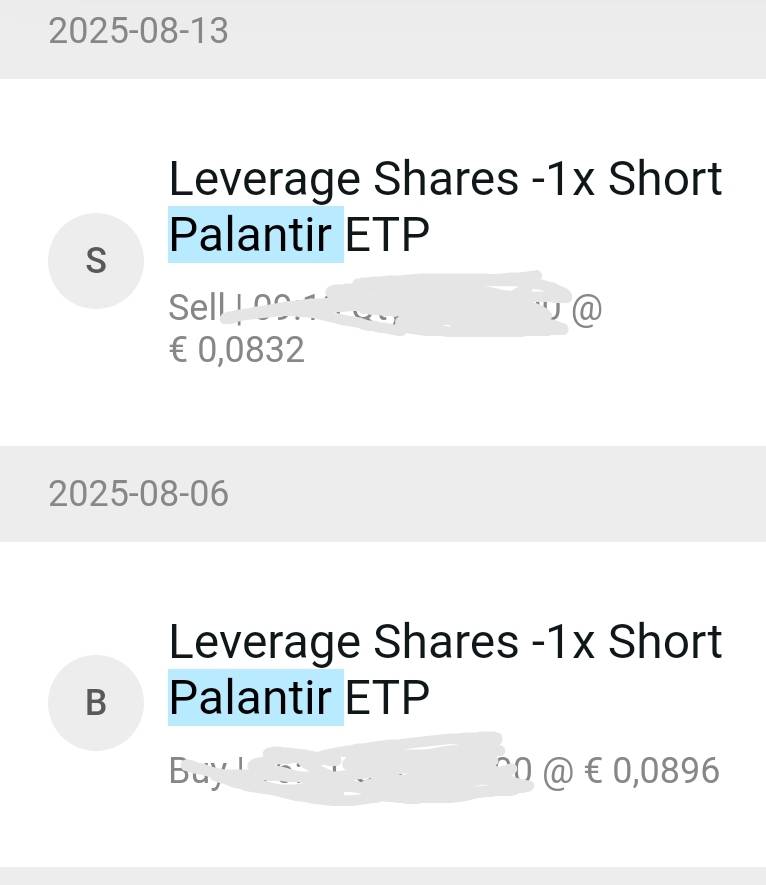The width and height of the screenshot is (766, 885).
Task: Tap the € 0,0832 sell price
Action: coord(237,350)
